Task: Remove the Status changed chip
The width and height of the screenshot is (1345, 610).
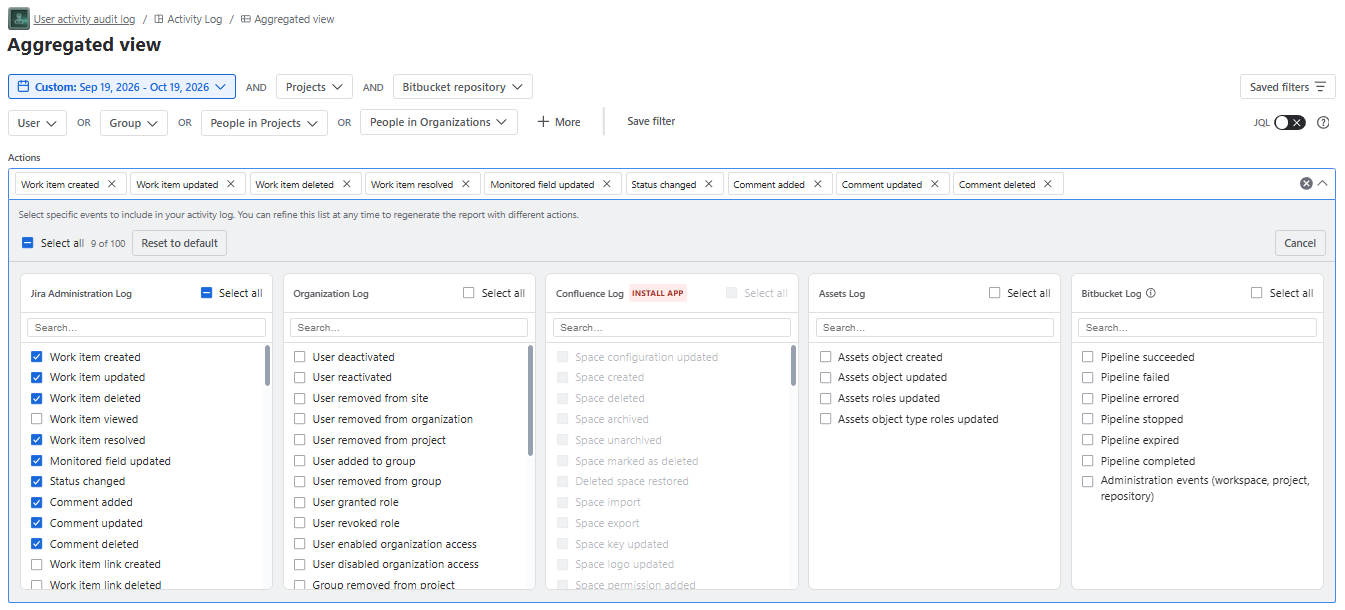Action: point(708,184)
